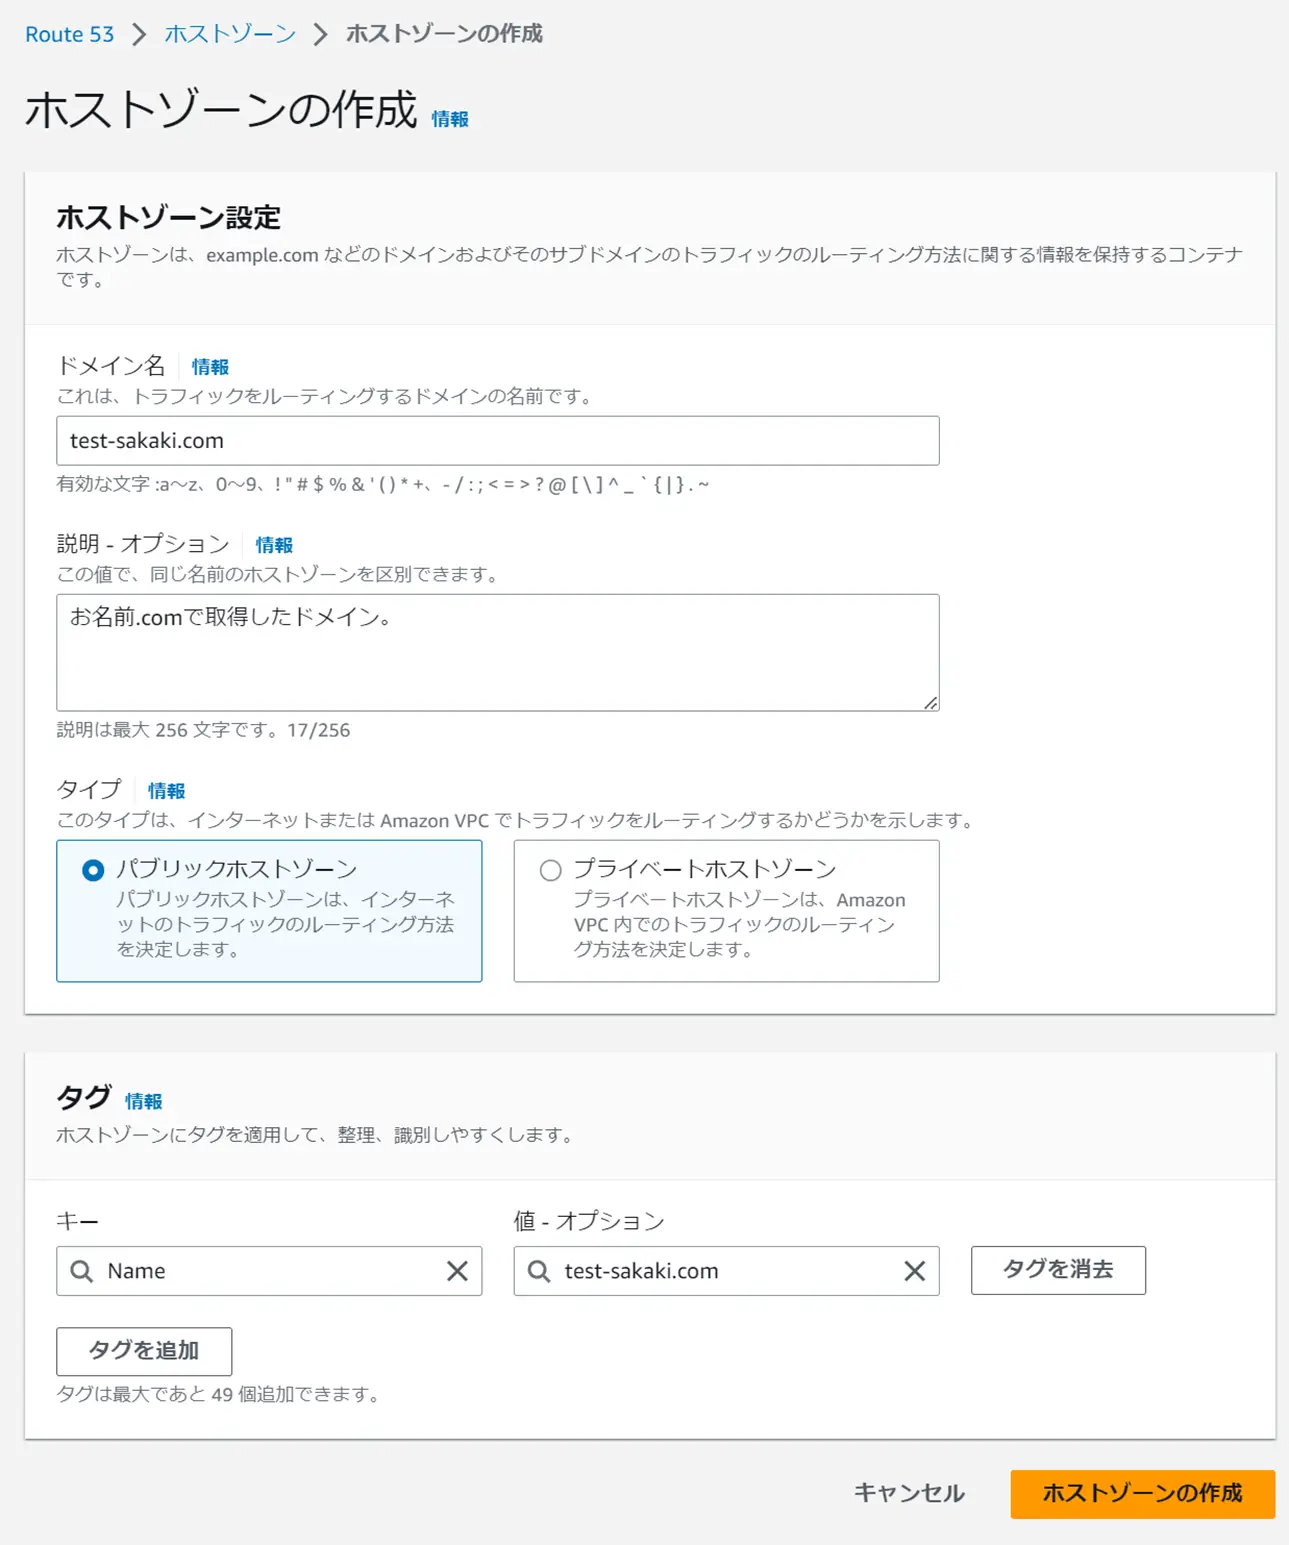Image resolution: width=1289 pixels, height=1545 pixels.
Task: Click search icon in 値 field
Action: [x=539, y=1271]
